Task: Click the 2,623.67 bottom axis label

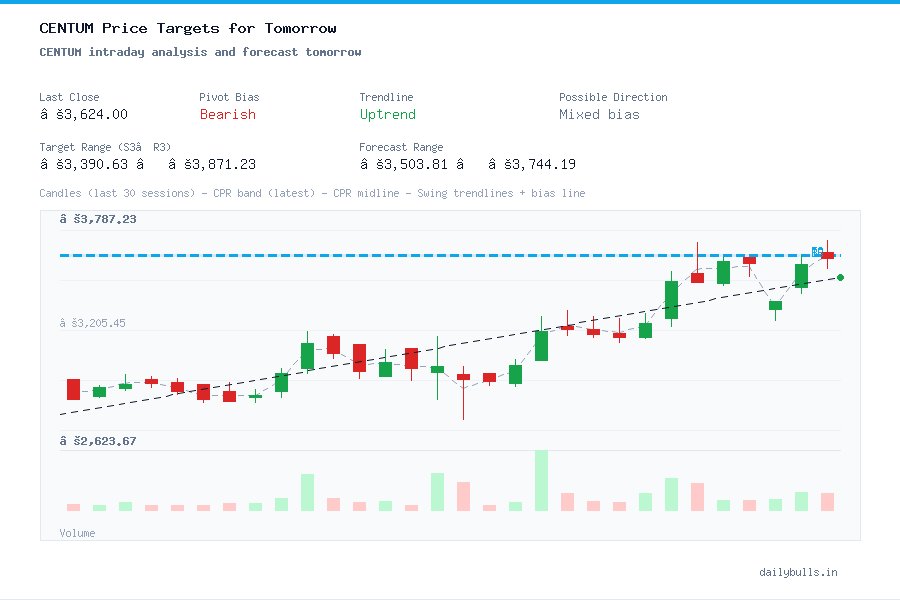Action: (x=98, y=441)
